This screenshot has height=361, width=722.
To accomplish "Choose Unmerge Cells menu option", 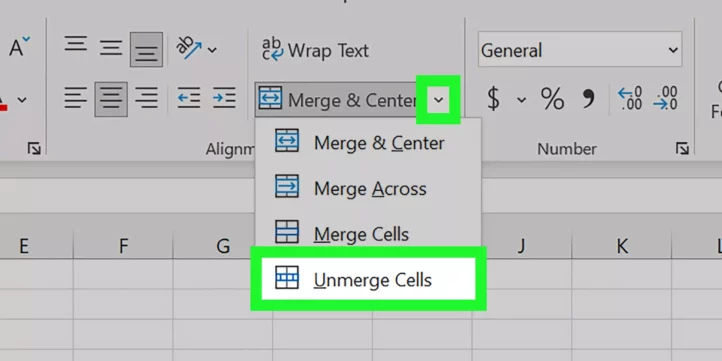I will pyautogui.click(x=368, y=279).
